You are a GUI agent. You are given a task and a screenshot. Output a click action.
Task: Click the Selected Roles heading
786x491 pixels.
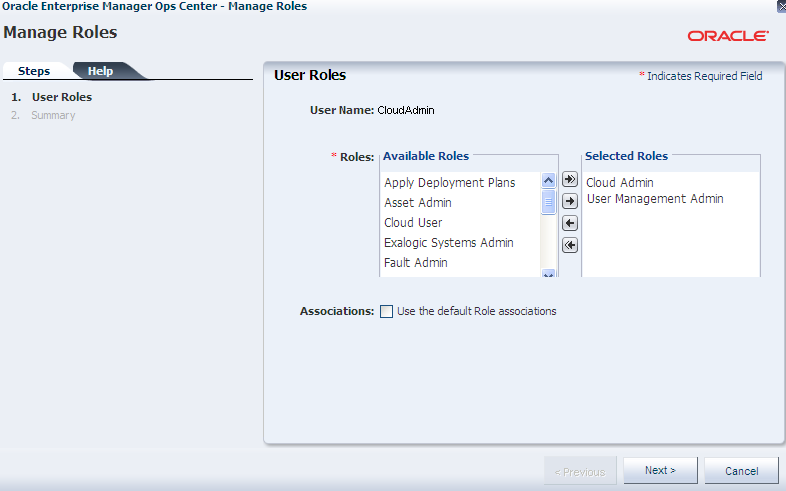pyautogui.click(x=626, y=156)
